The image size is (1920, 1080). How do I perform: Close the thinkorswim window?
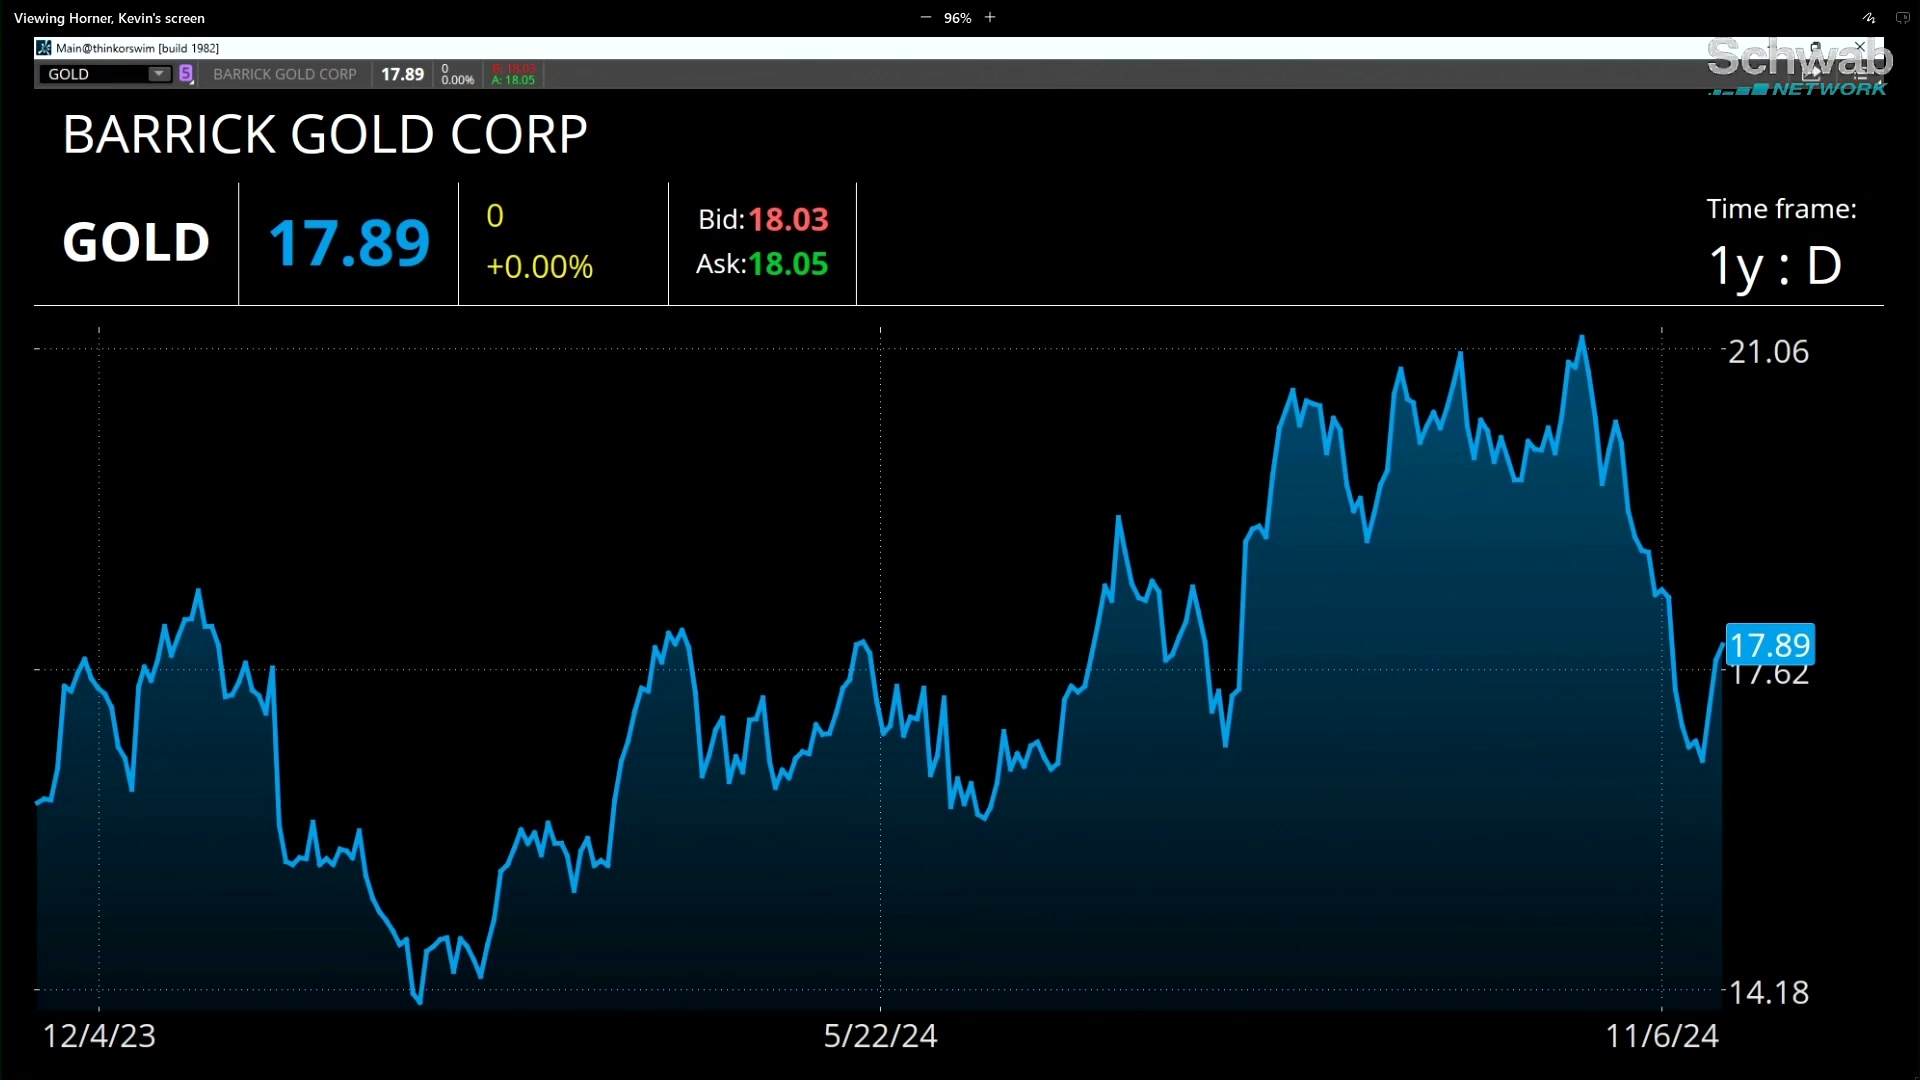1859,47
